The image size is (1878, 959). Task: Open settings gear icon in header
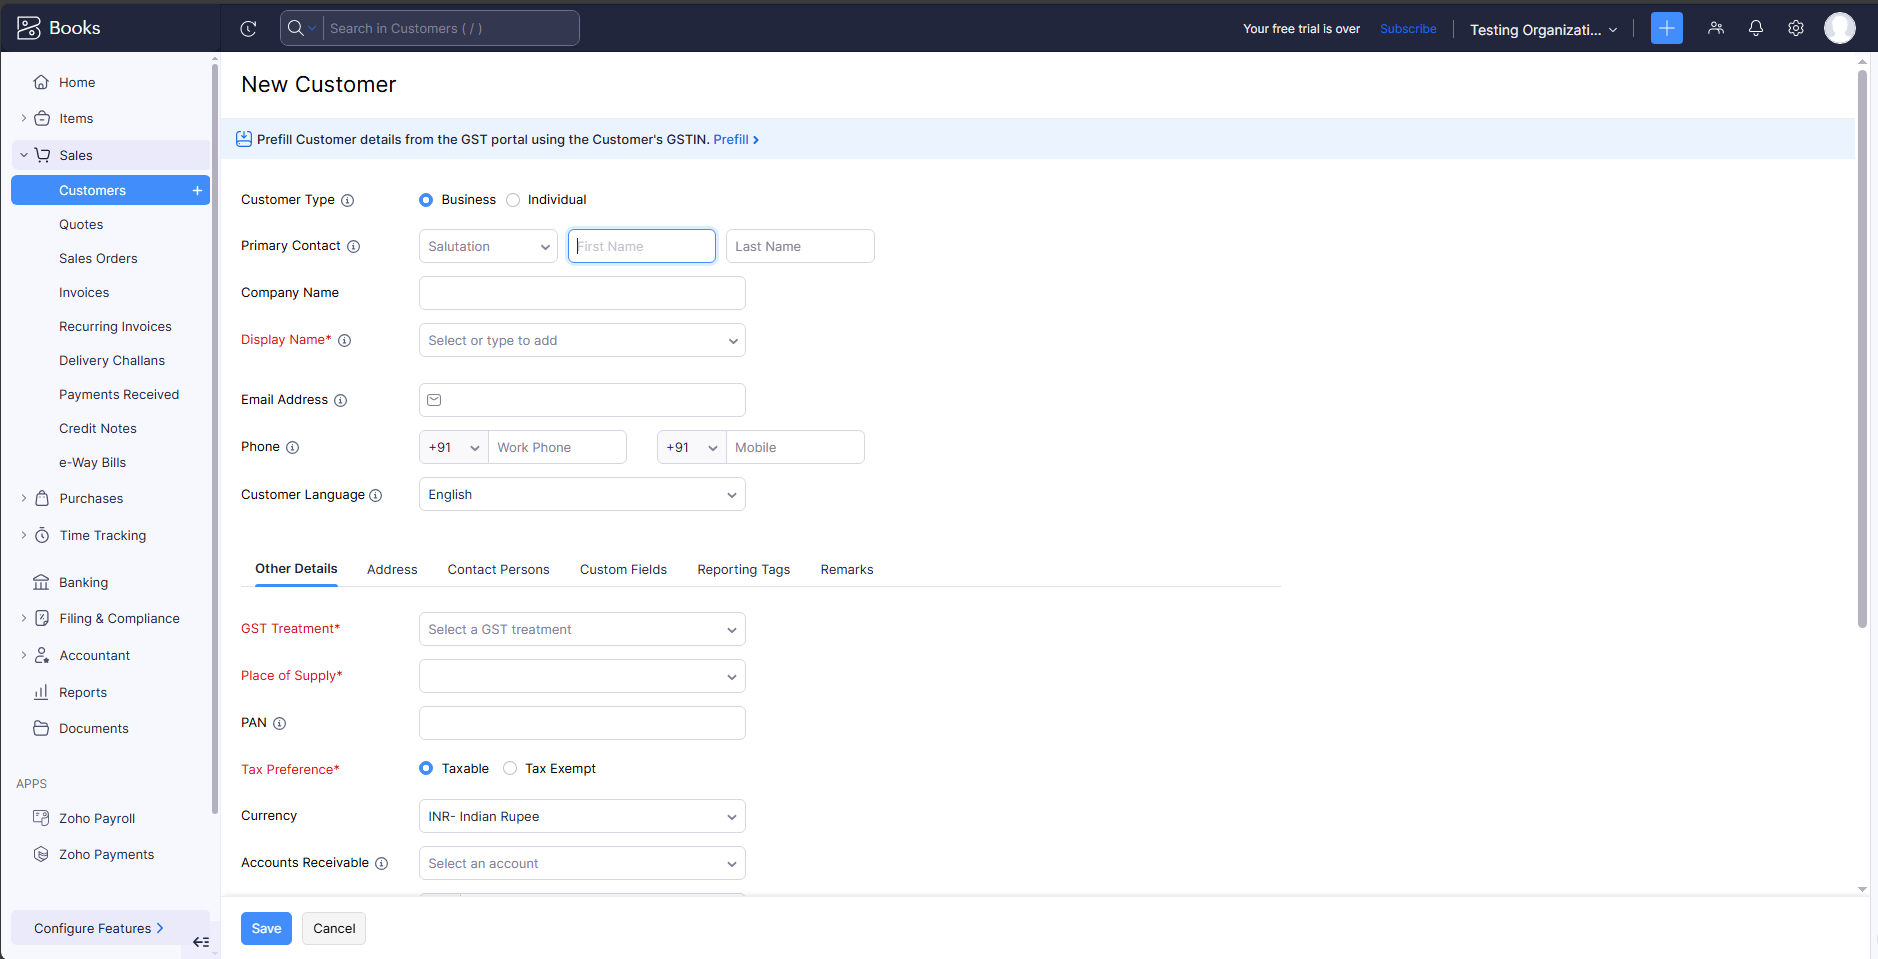coord(1796,28)
